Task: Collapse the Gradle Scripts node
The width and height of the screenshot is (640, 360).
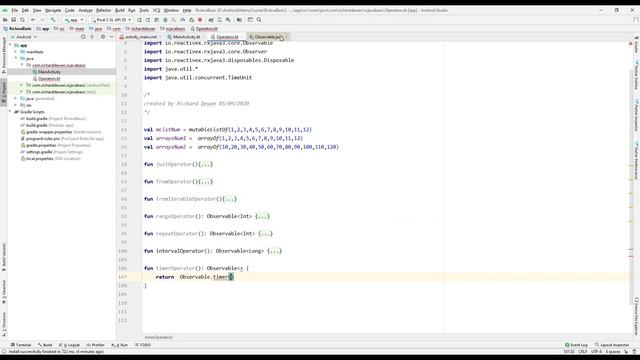Action: point(11,112)
